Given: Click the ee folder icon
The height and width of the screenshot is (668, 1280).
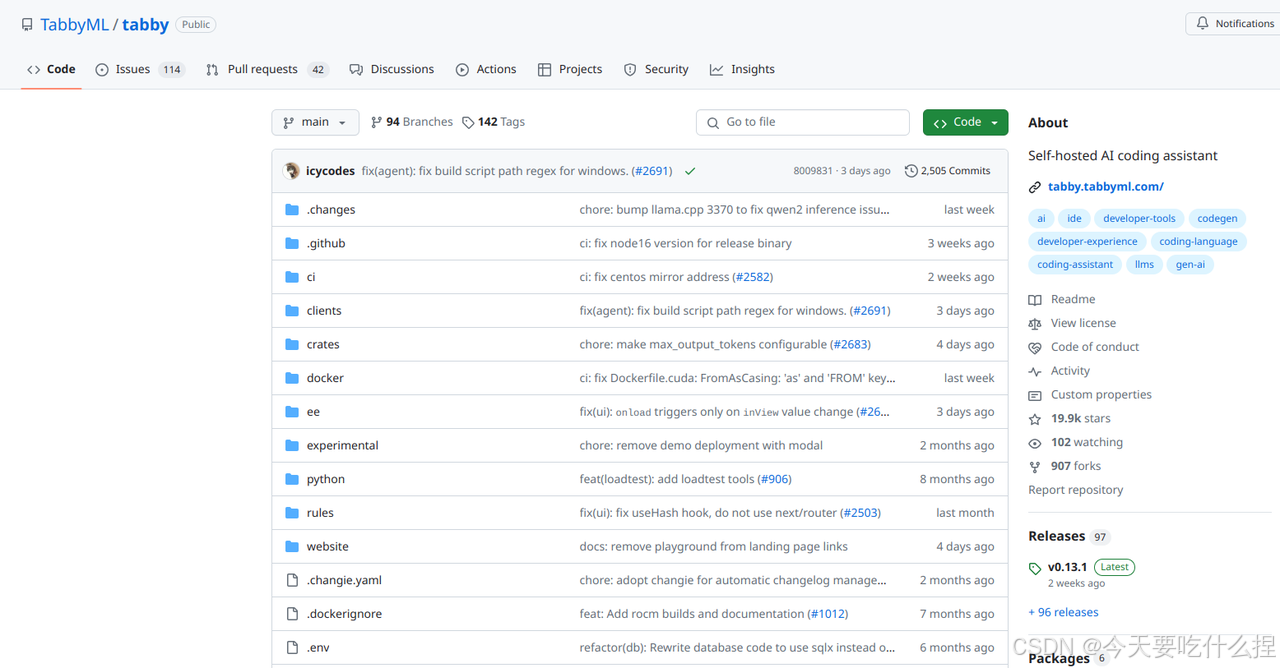Looking at the screenshot, I should 292,412.
